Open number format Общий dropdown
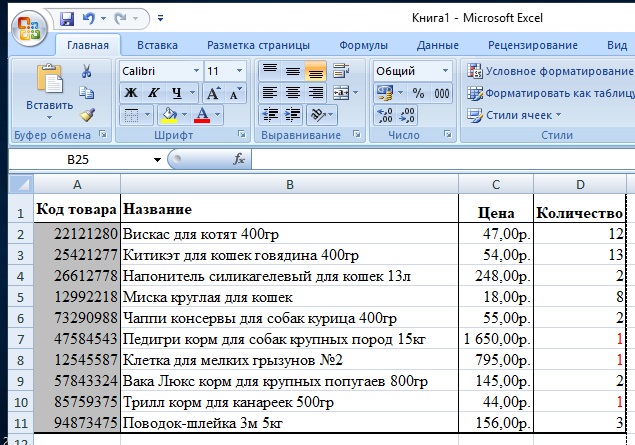This screenshot has width=635, height=445. 445,71
